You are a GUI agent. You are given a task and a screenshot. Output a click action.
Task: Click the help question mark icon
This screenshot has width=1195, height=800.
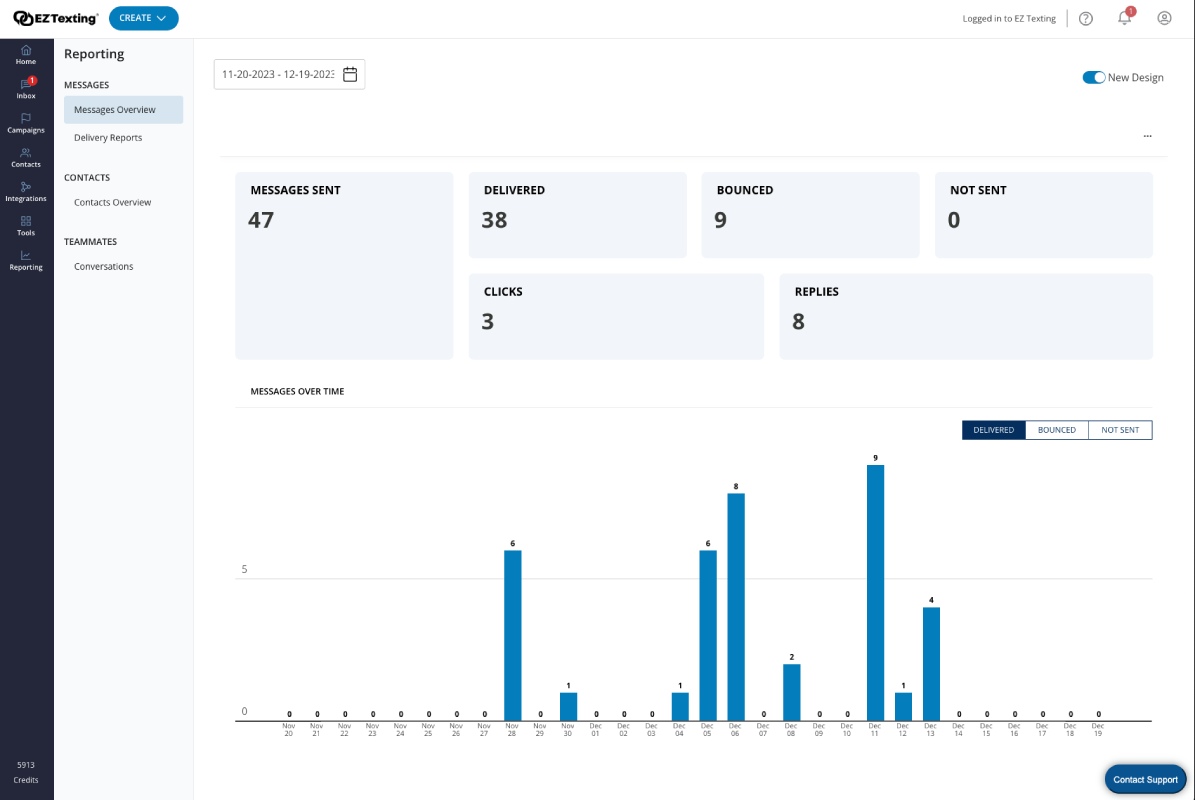click(x=1086, y=18)
